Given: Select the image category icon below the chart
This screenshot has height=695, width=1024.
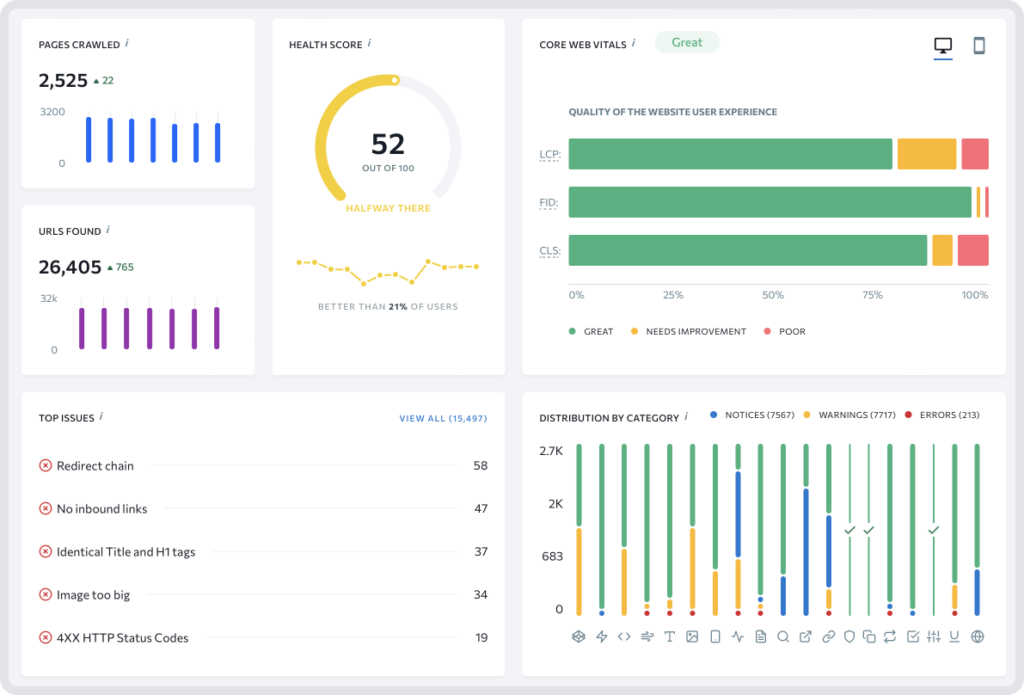Looking at the screenshot, I should pos(691,637).
